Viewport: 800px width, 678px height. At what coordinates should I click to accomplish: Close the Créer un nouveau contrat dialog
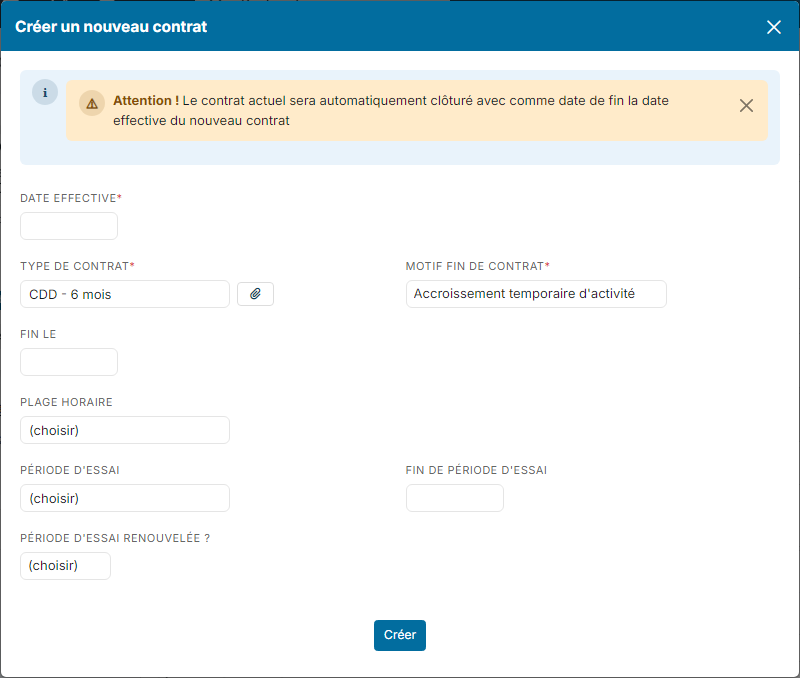pyautogui.click(x=773, y=27)
